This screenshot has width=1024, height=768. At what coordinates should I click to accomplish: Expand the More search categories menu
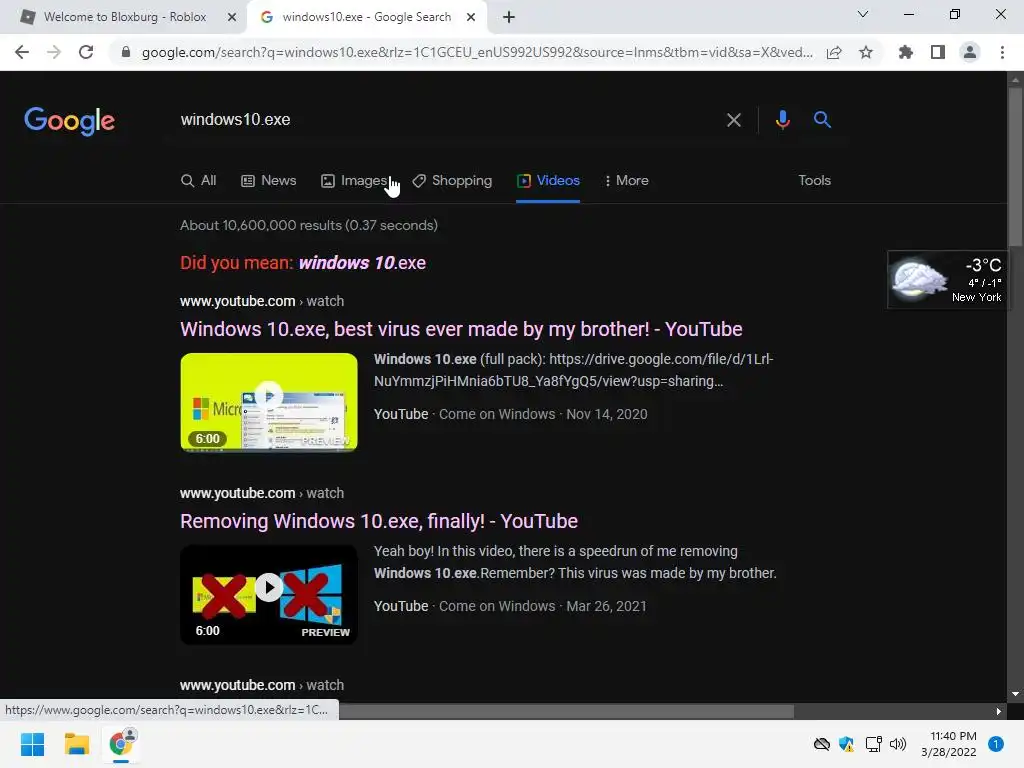pos(626,180)
